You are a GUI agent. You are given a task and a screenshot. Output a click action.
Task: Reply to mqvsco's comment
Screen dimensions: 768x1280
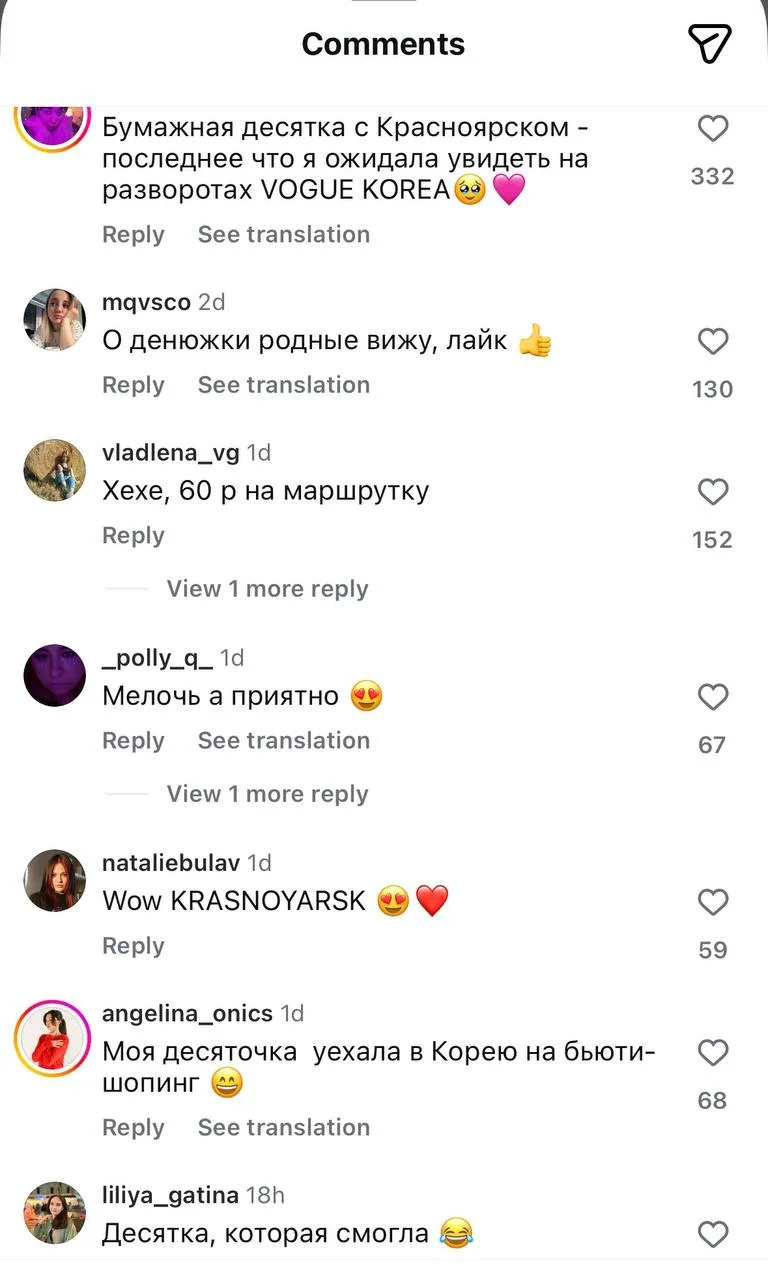tap(133, 385)
